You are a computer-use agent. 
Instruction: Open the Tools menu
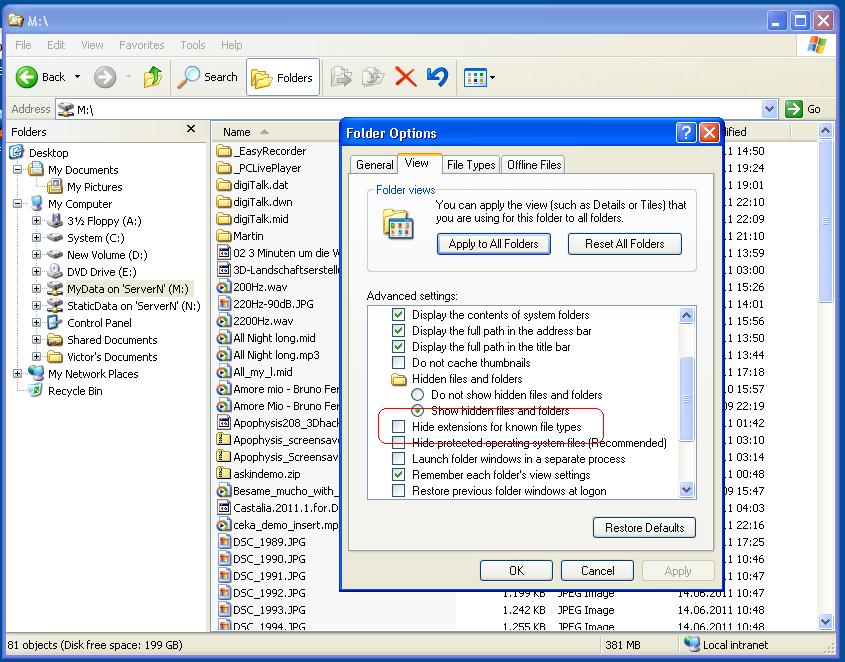point(192,45)
